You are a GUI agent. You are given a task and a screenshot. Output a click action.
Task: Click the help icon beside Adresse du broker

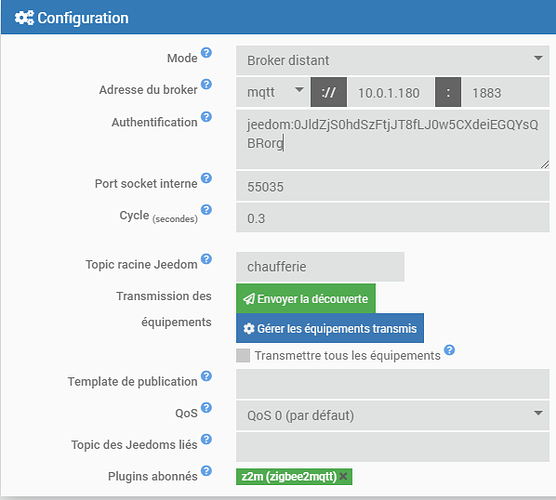[x=206, y=84]
